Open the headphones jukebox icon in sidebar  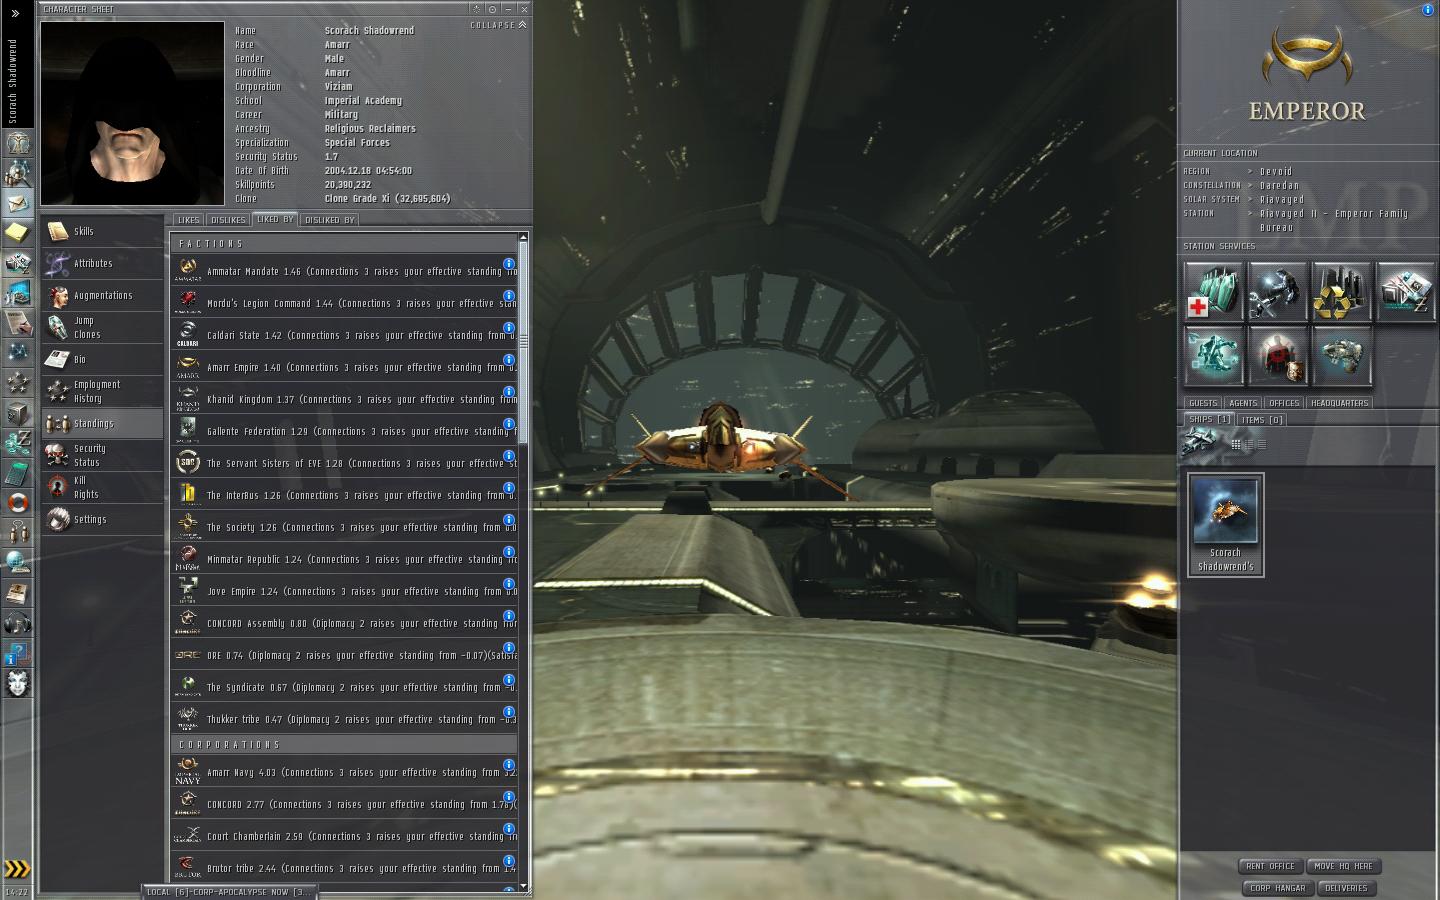[x=18, y=623]
